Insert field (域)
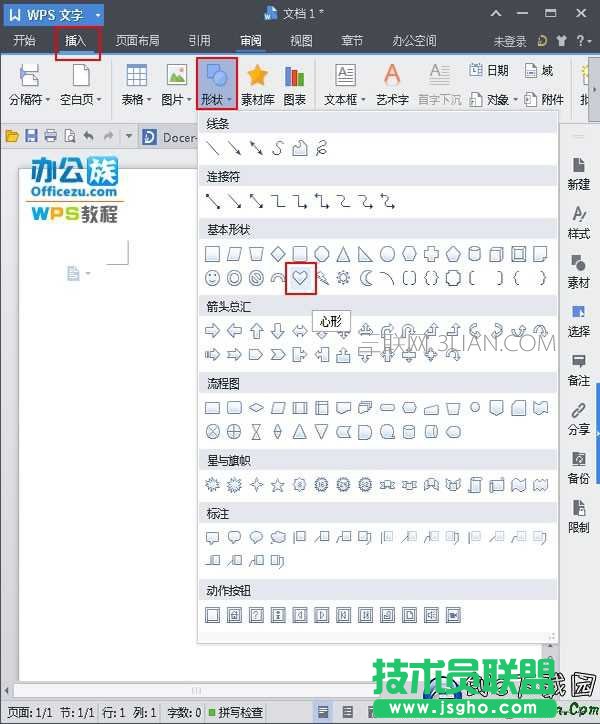Screen dimensions: 600x724 click(x=539, y=71)
